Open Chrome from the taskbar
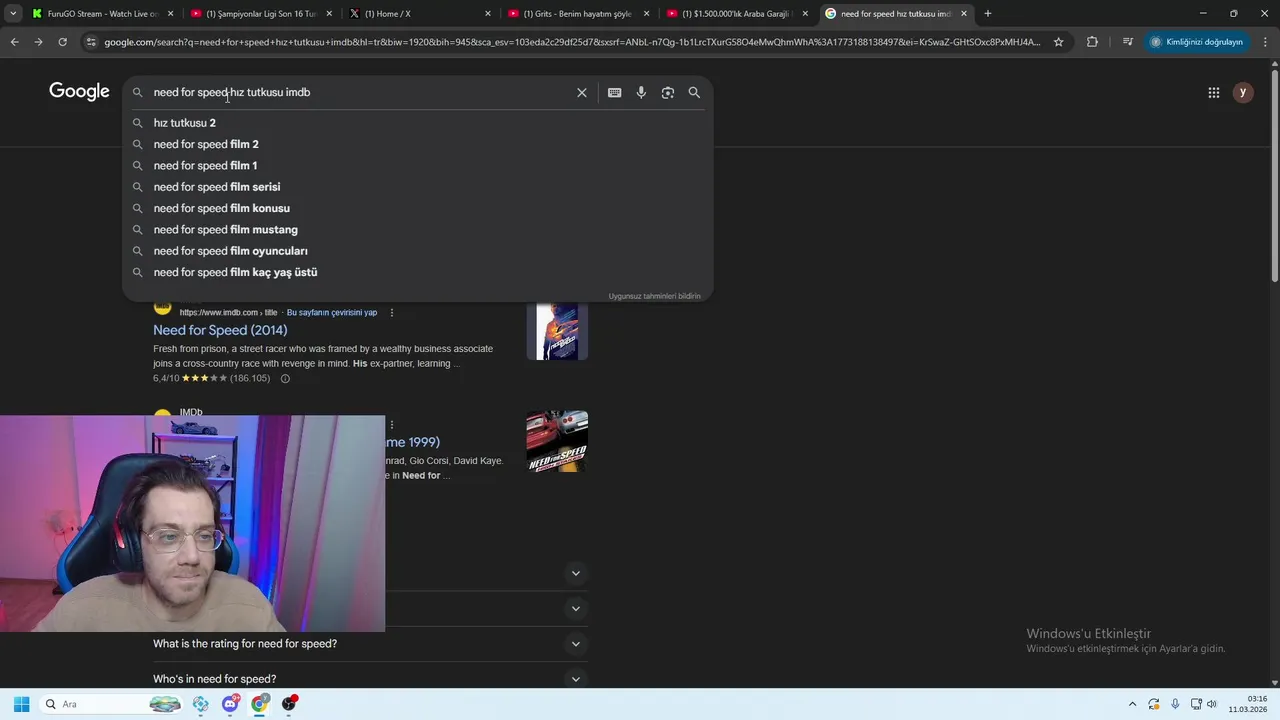1280x720 pixels. [x=260, y=704]
